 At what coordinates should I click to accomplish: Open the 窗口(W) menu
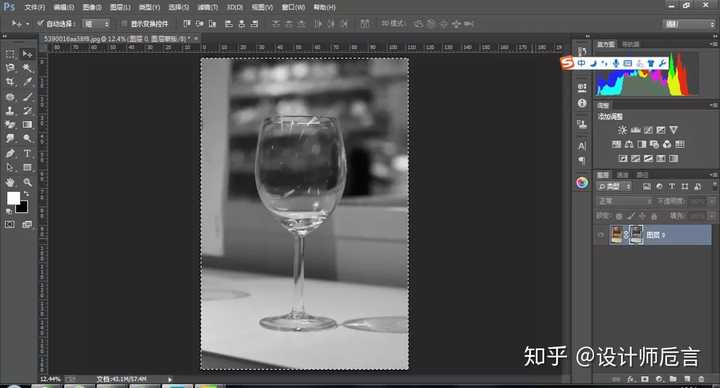click(292, 7)
